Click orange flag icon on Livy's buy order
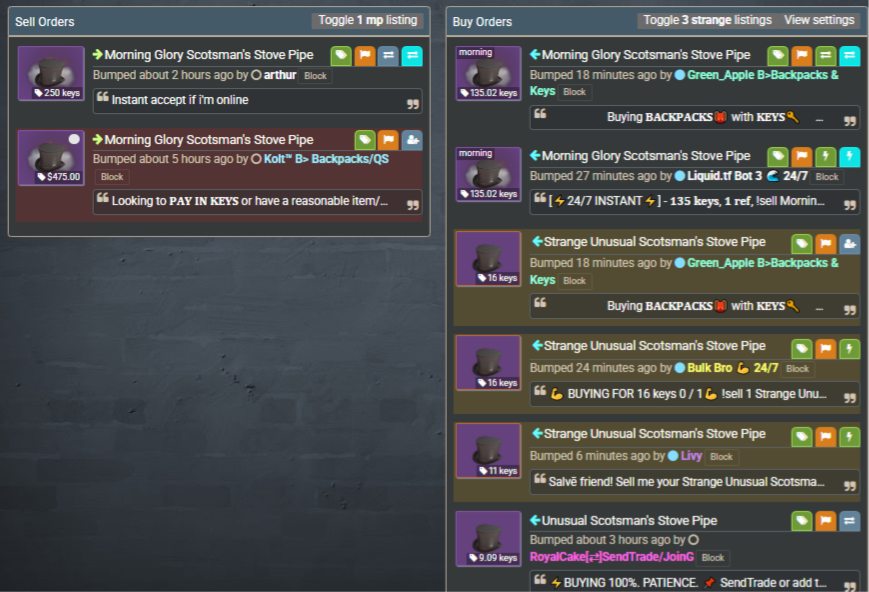Viewport: 869px width, 592px height. (x=826, y=437)
